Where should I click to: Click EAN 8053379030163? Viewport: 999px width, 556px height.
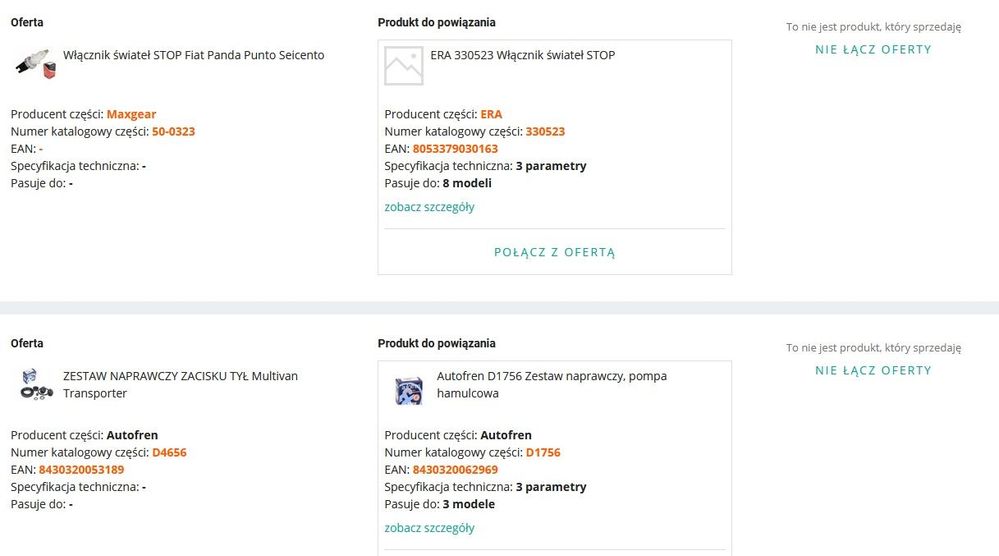(455, 149)
